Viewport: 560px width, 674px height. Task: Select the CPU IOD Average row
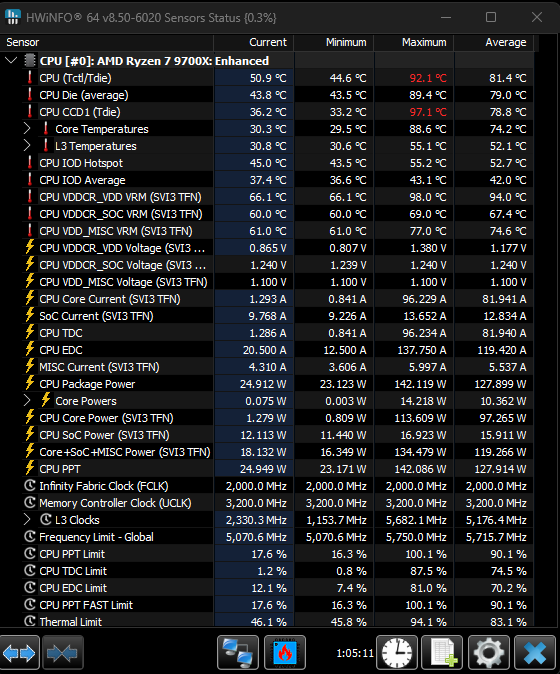[x=266, y=180]
